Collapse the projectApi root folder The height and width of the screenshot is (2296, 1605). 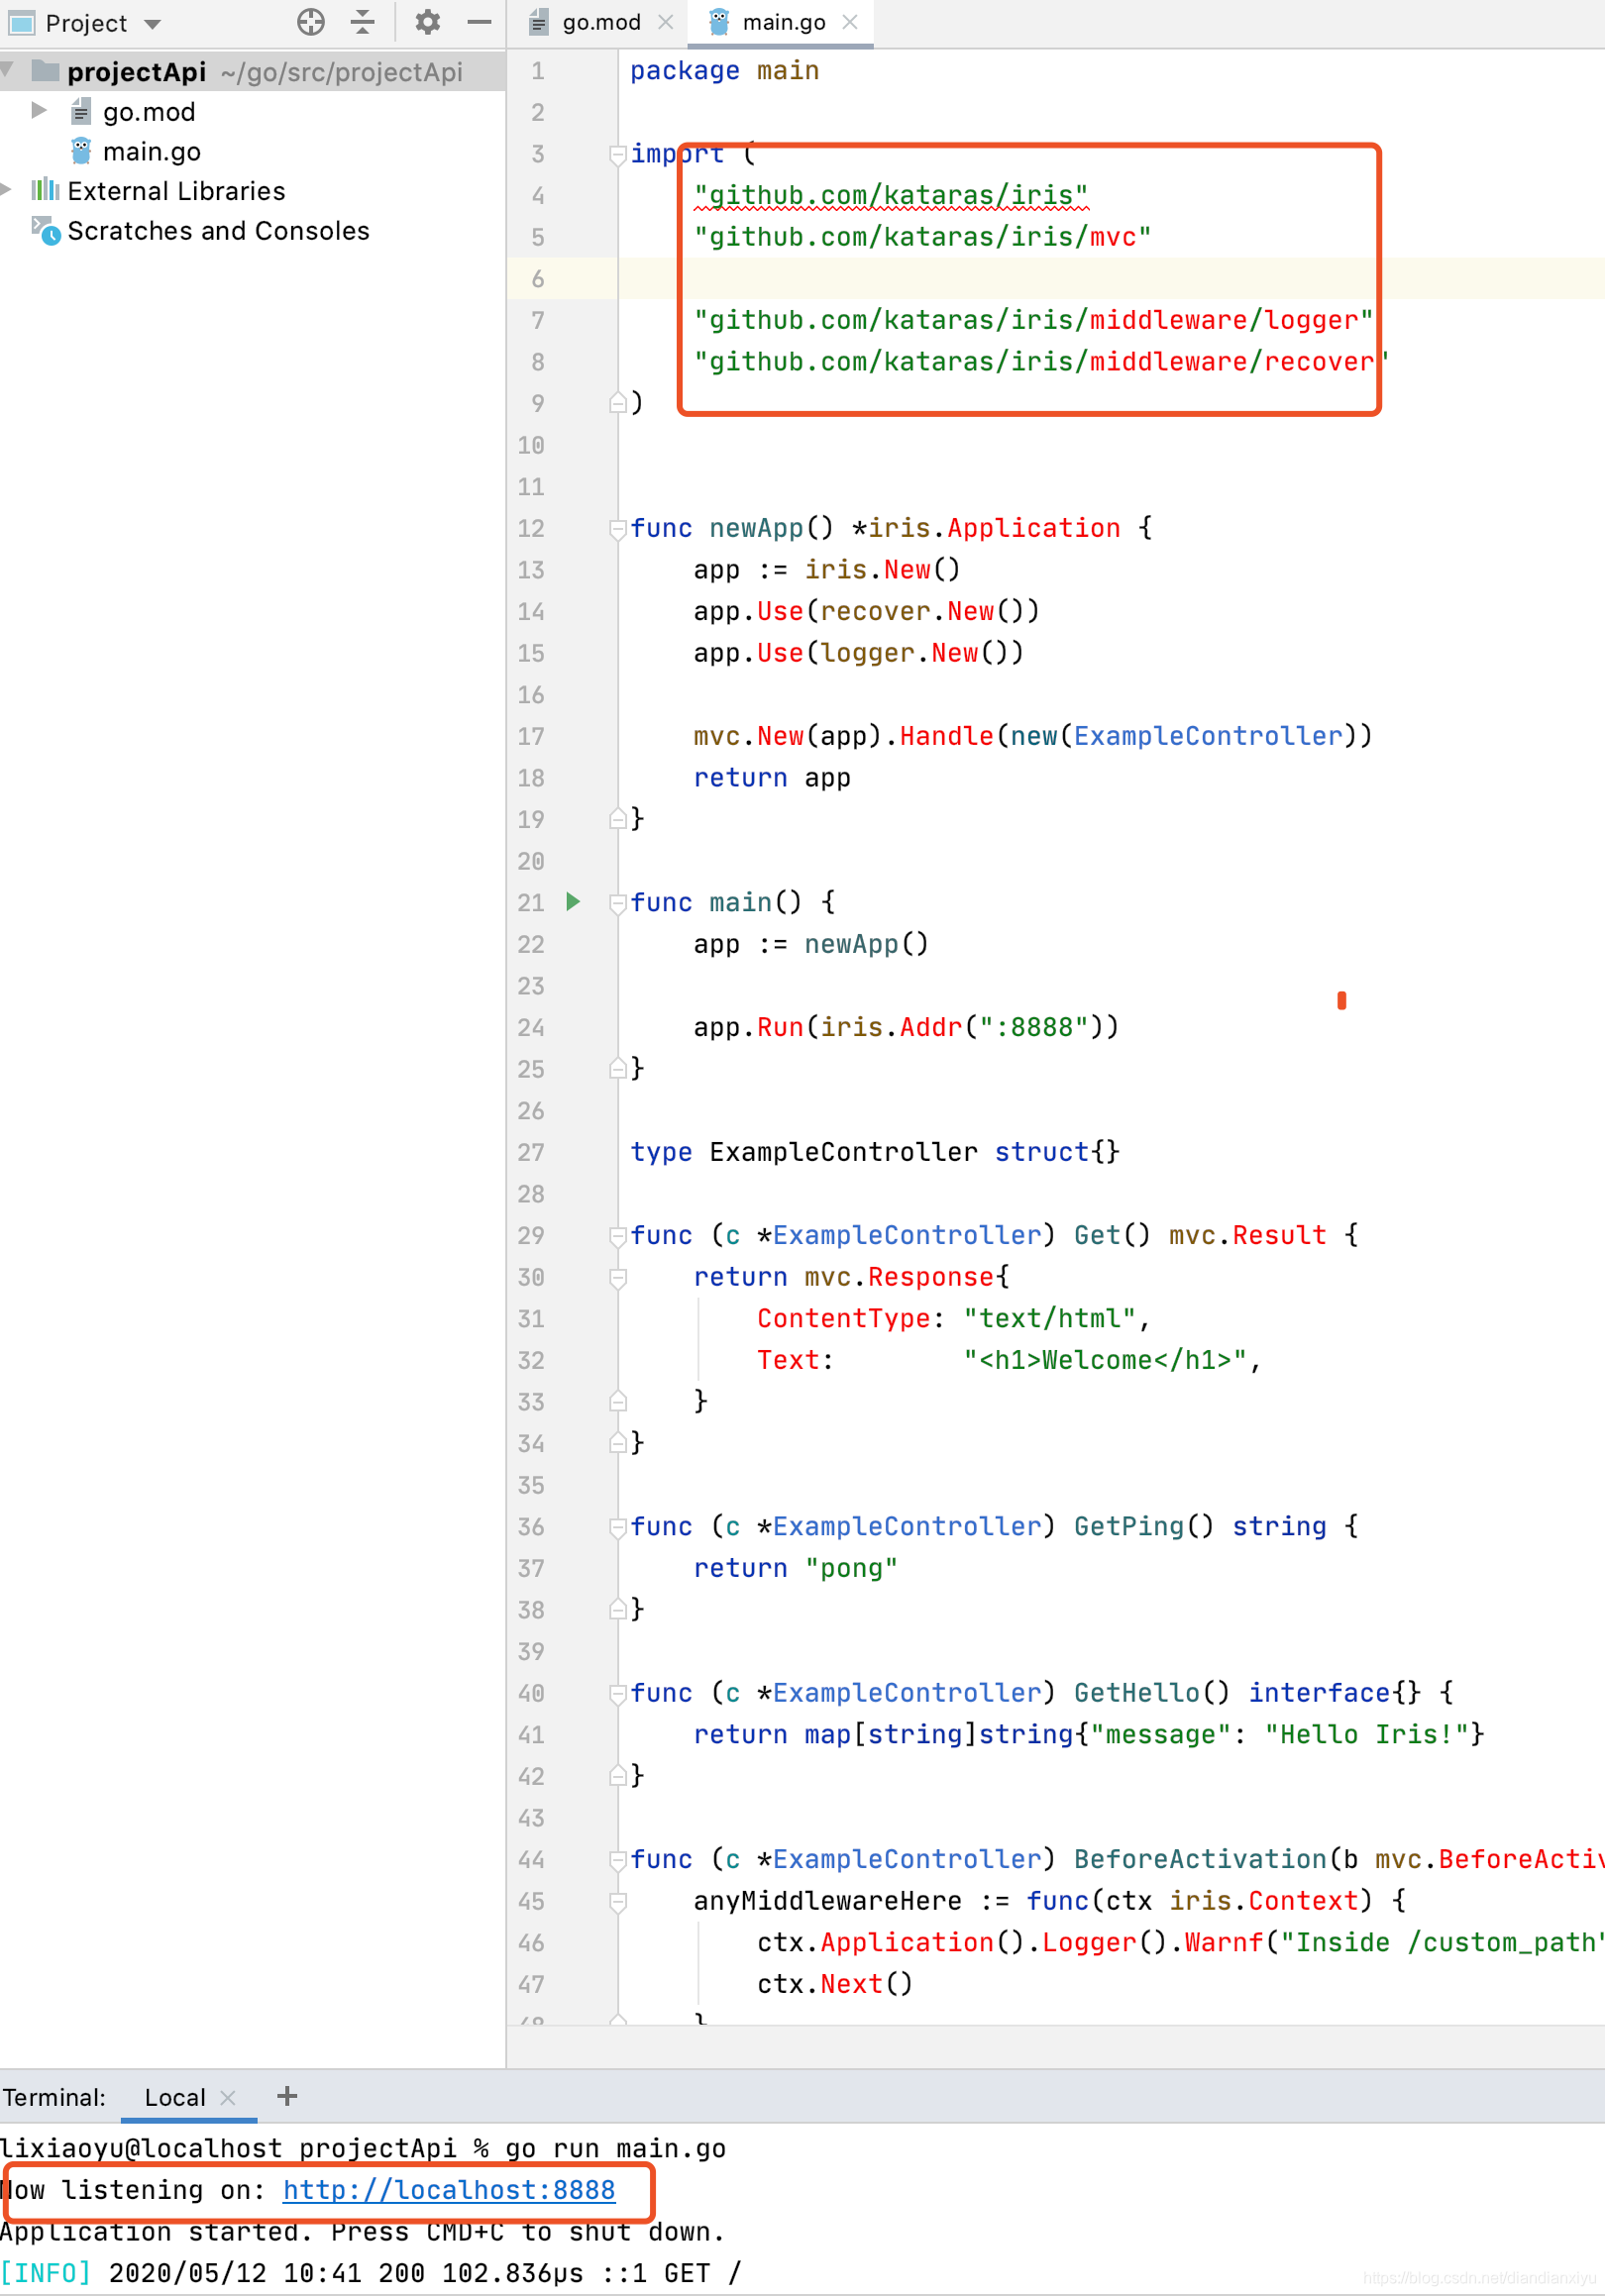pos(8,70)
